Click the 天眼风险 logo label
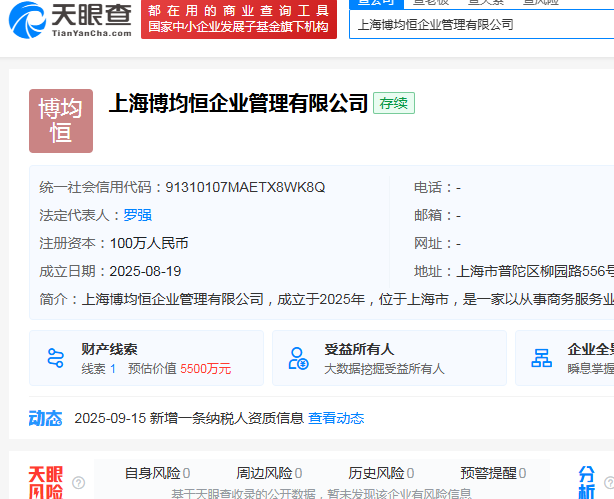This screenshot has height=499, width=614. 45,482
